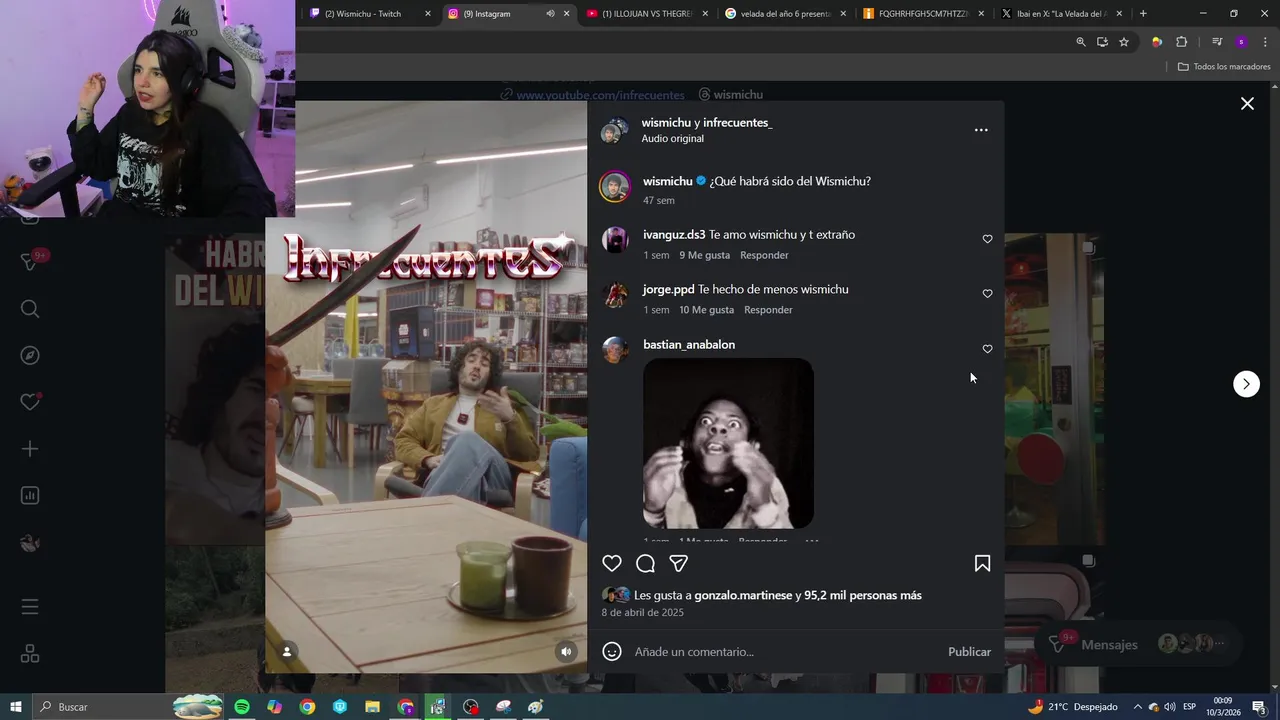
Task: Click the 'Añade un comentario...' field
Action: [785, 652]
